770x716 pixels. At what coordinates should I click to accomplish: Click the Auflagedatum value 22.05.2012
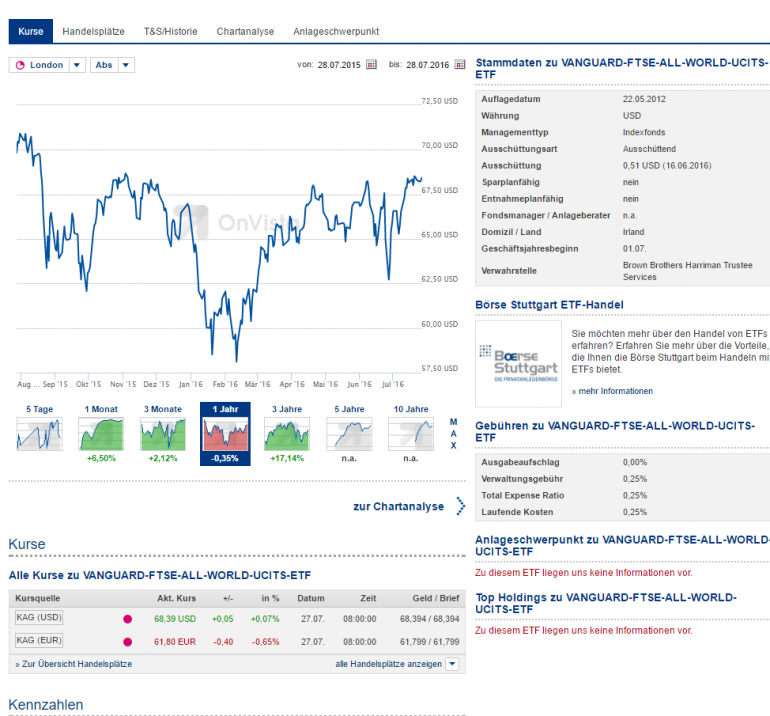click(x=644, y=99)
